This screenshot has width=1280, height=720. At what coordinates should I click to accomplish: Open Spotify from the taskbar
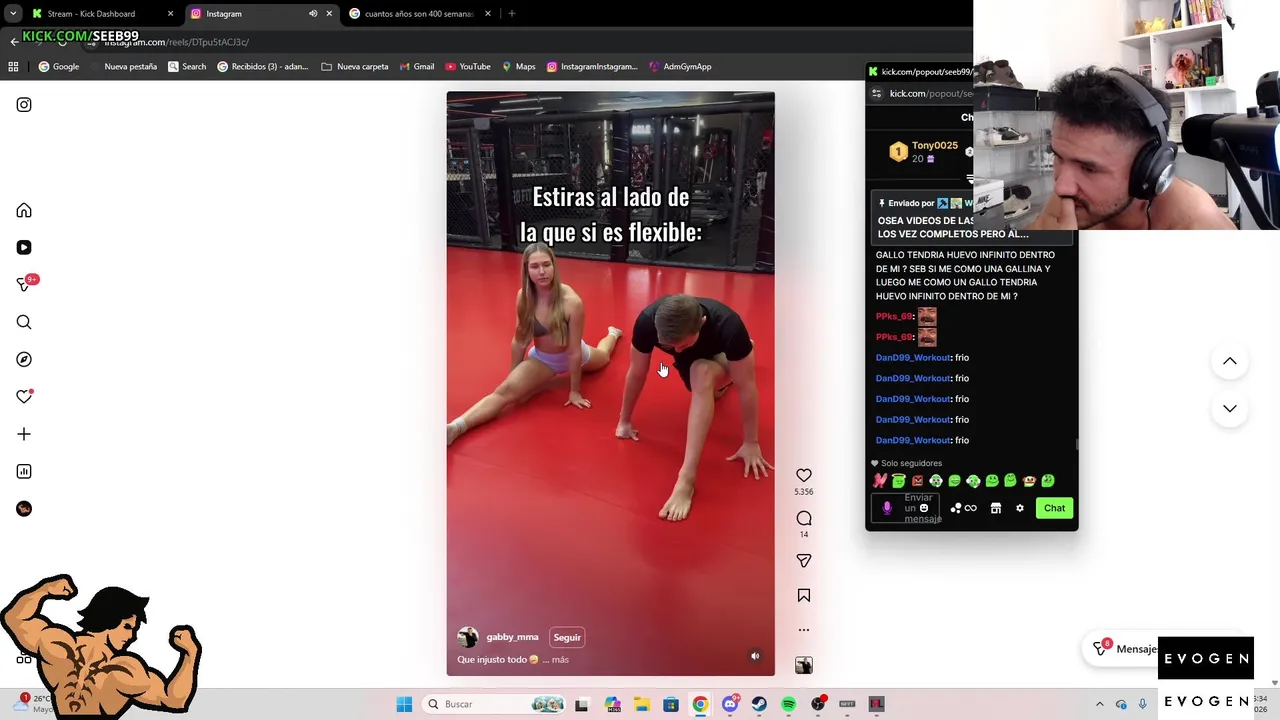pyautogui.click(x=789, y=704)
